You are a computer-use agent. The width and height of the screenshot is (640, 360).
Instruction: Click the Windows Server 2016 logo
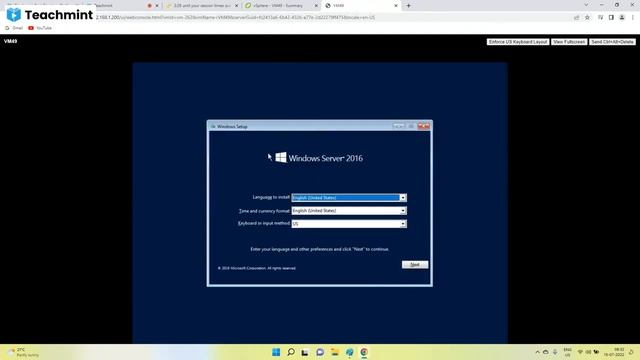pyautogui.click(x=319, y=158)
